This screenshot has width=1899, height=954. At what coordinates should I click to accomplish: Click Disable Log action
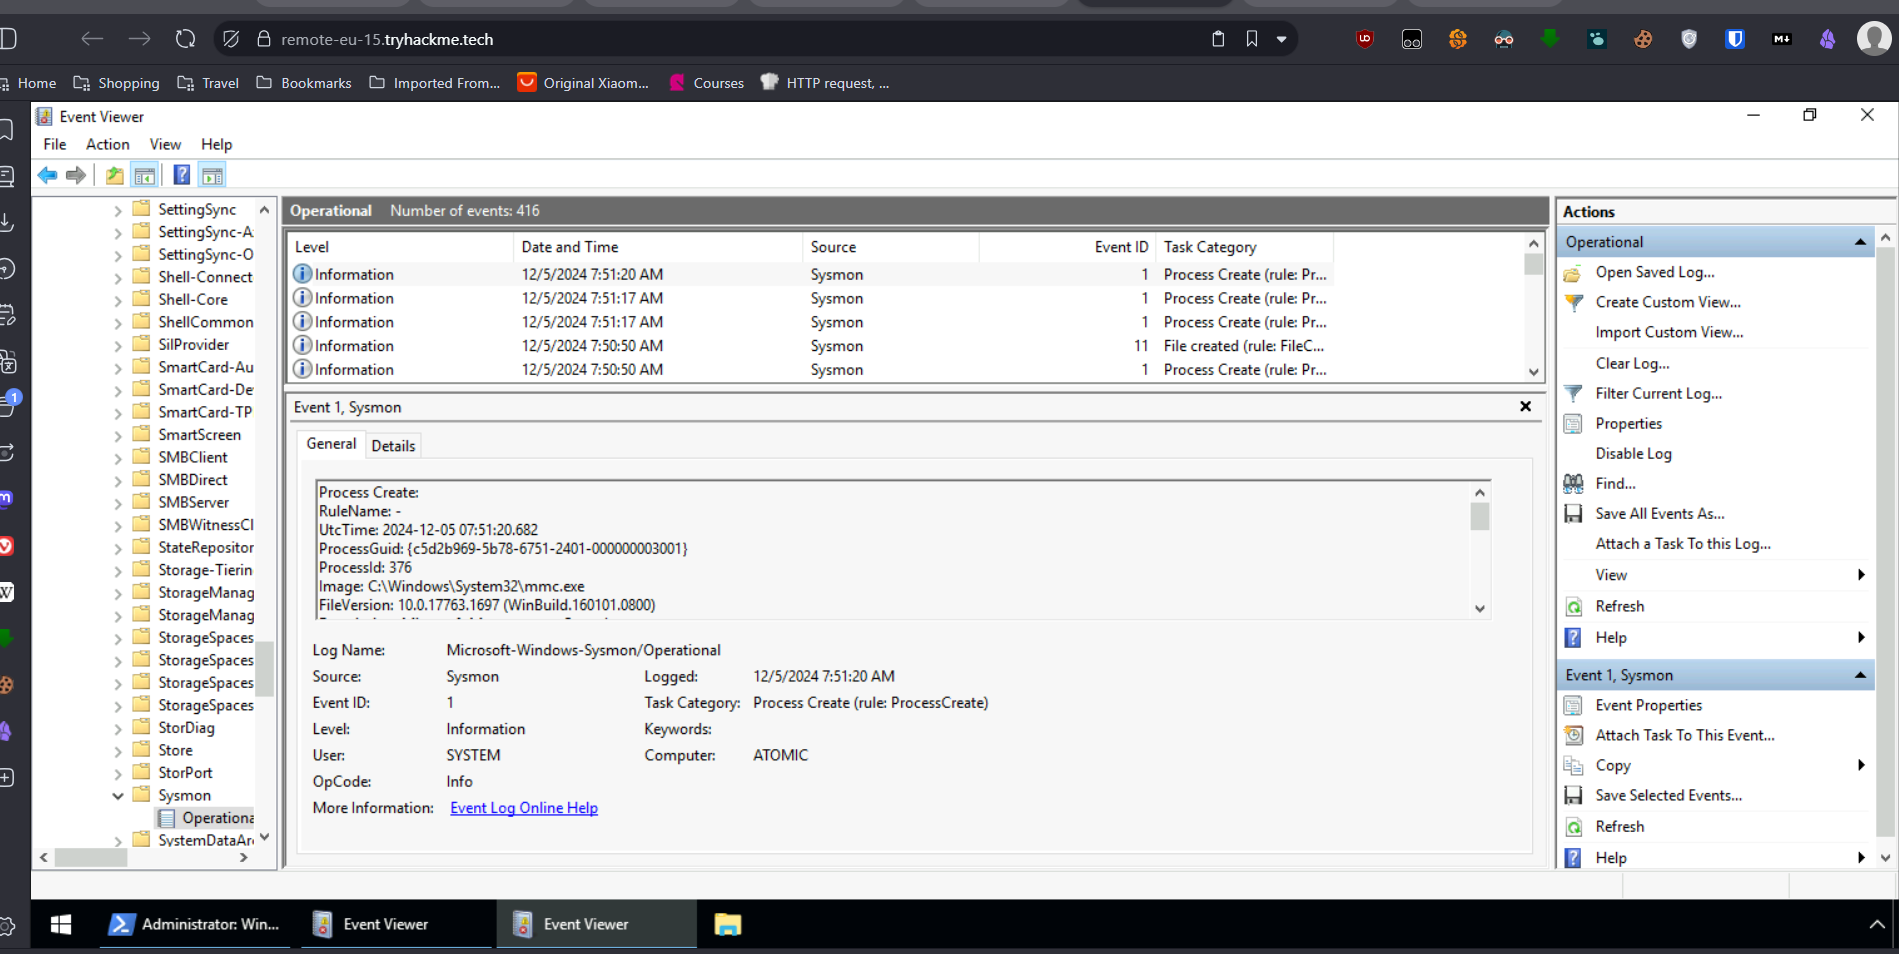pyautogui.click(x=1633, y=453)
